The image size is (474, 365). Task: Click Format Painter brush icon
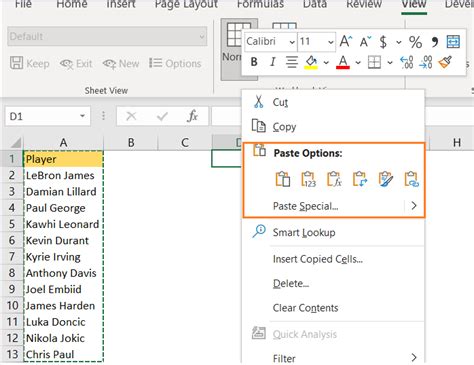pos(445,62)
